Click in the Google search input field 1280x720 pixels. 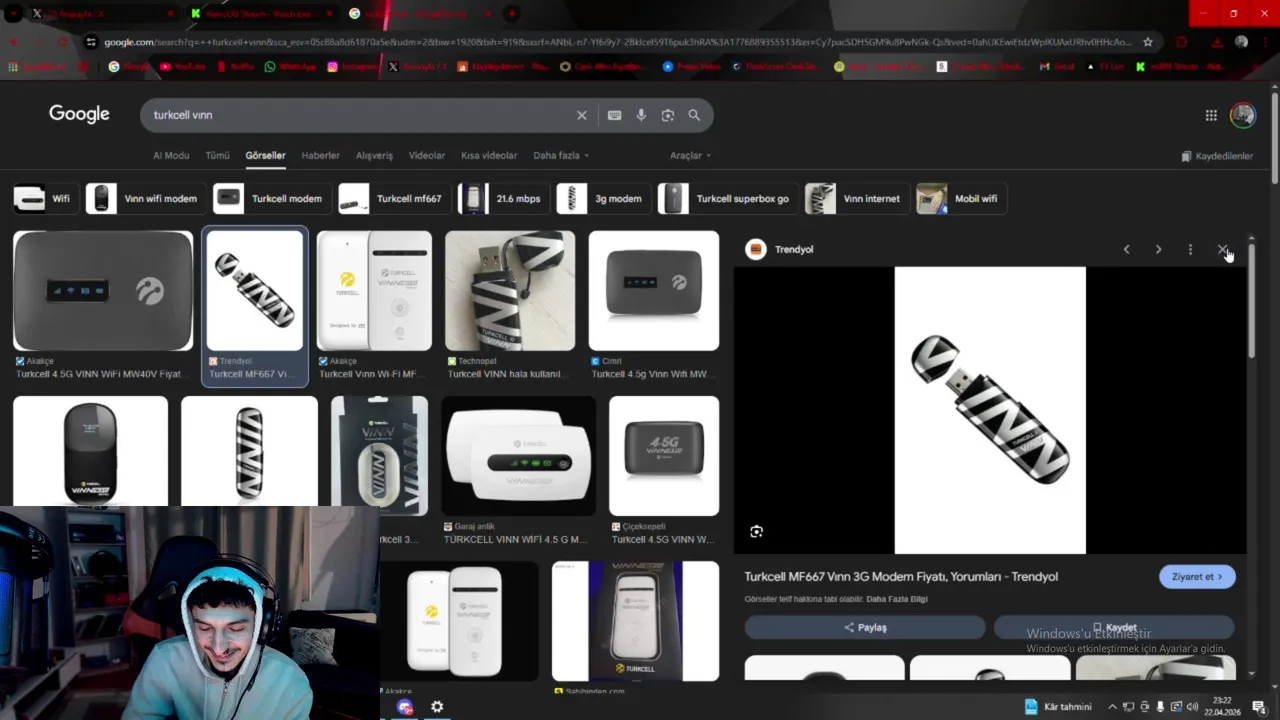pos(360,115)
